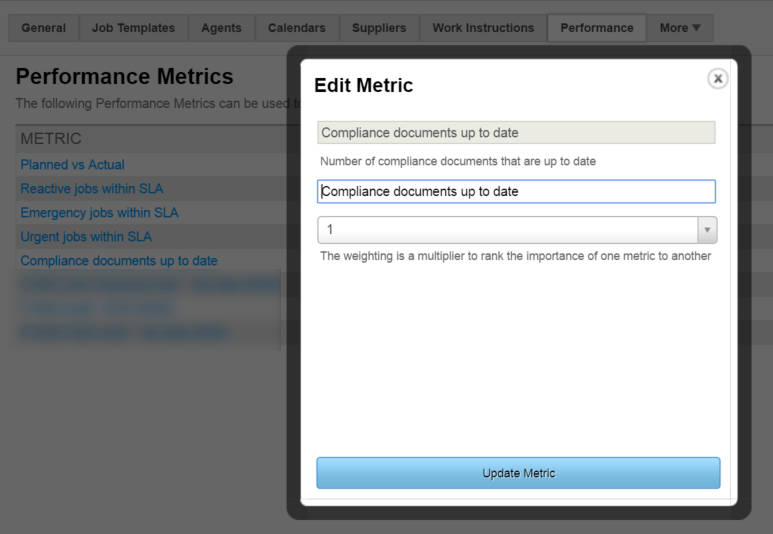The height and width of the screenshot is (534, 773).
Task: Open the Calendars tab
Action: pyautogui.click(x=296, y=28)
